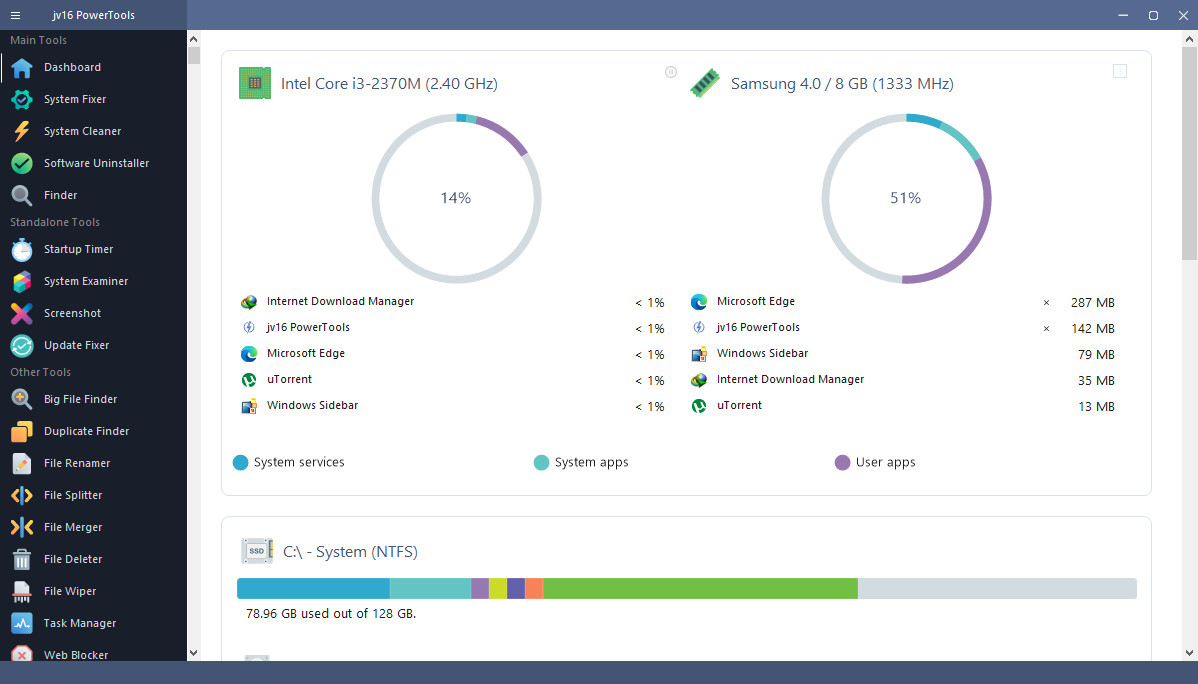Click the uTorrent icon using 13 MB
This screenshot has width=1198, height=684.
[699, 406]
